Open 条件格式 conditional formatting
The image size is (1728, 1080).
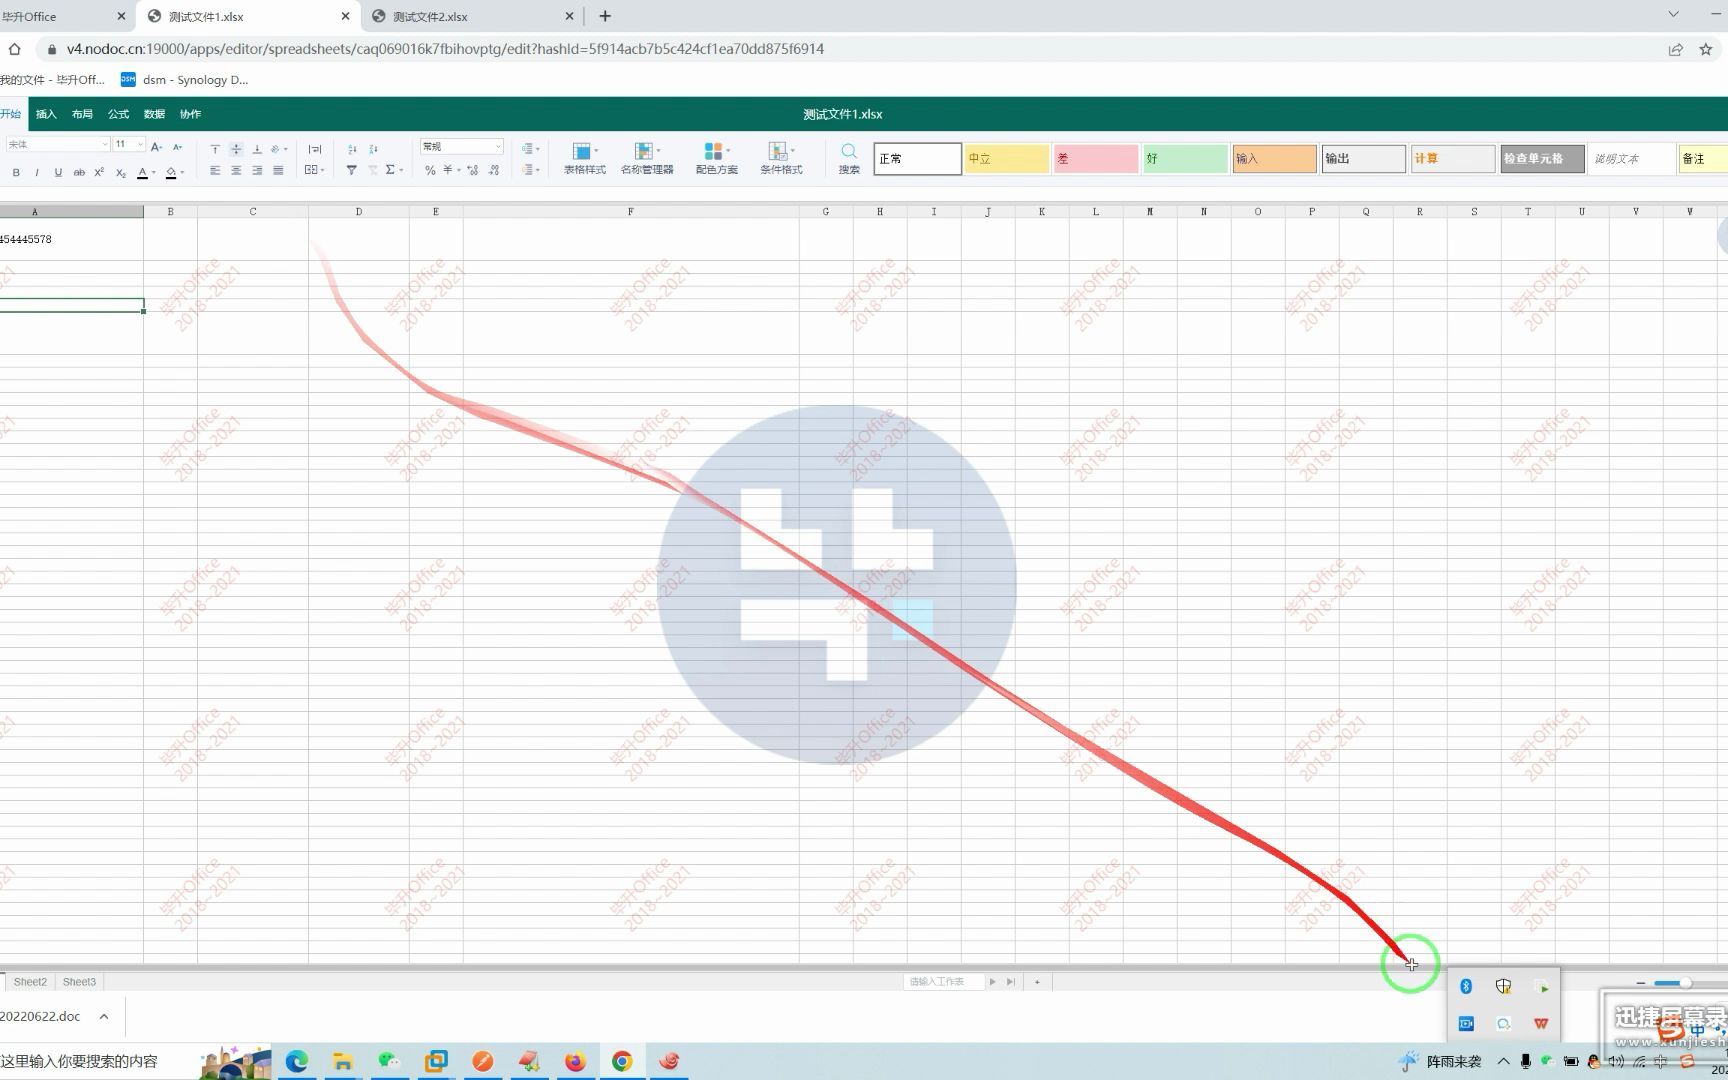coord(781,158)
